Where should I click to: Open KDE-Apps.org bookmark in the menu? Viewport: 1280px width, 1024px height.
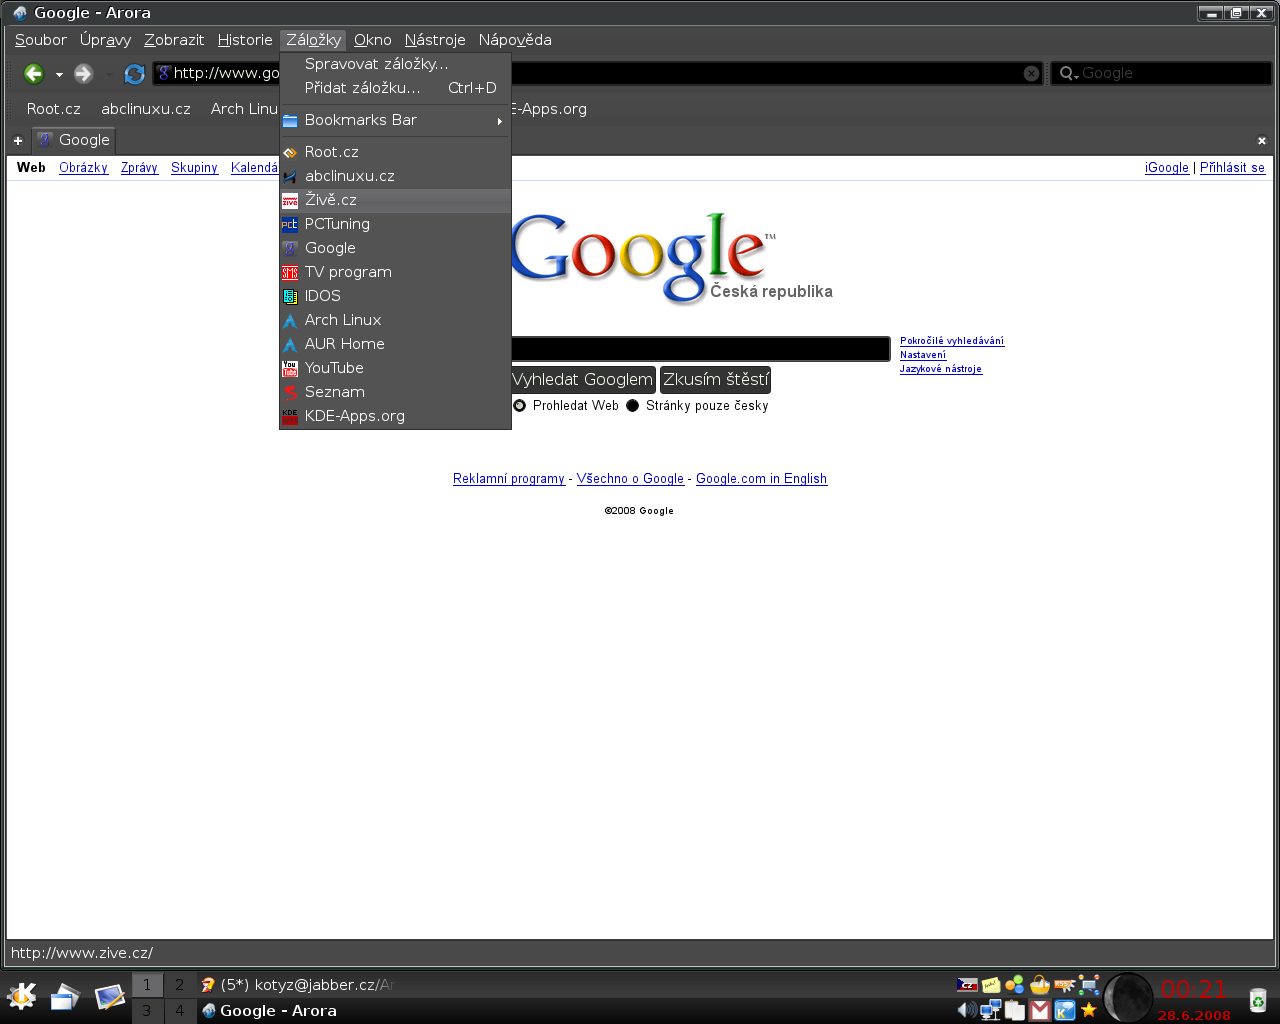click(x=395, y=416)
